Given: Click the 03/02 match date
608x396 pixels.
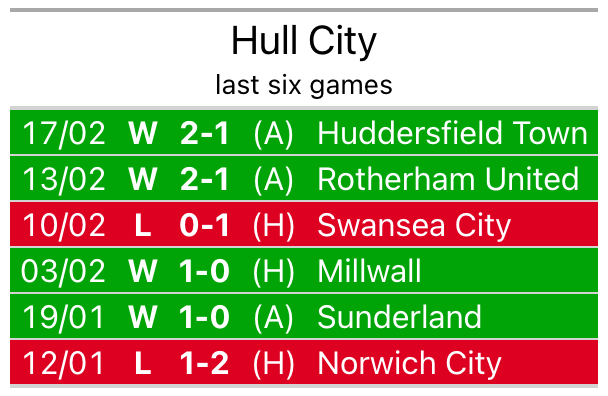Looking at the screenshot, I should point(63,271).
